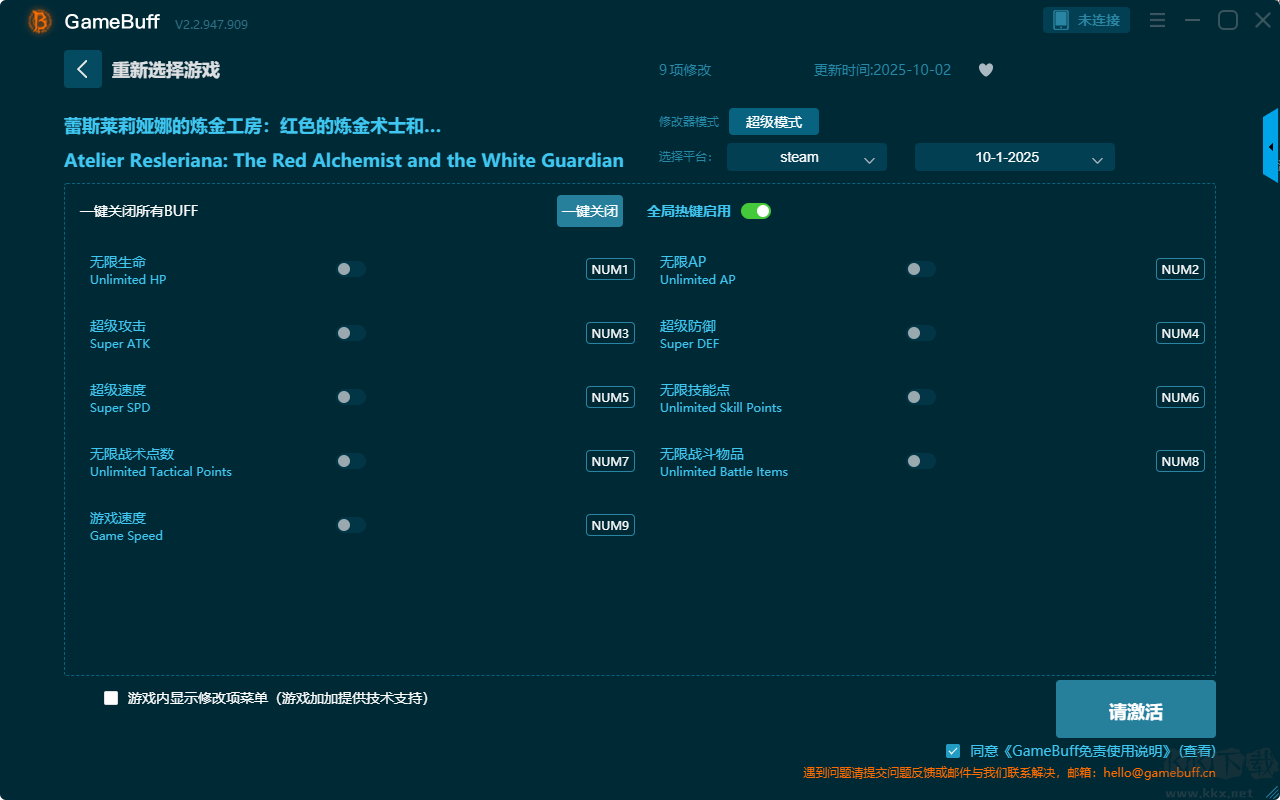The image size is (1280, 800).
Task: Click the back arrow to reselect game
Action: pyautogui.click(x=83, y=69)
